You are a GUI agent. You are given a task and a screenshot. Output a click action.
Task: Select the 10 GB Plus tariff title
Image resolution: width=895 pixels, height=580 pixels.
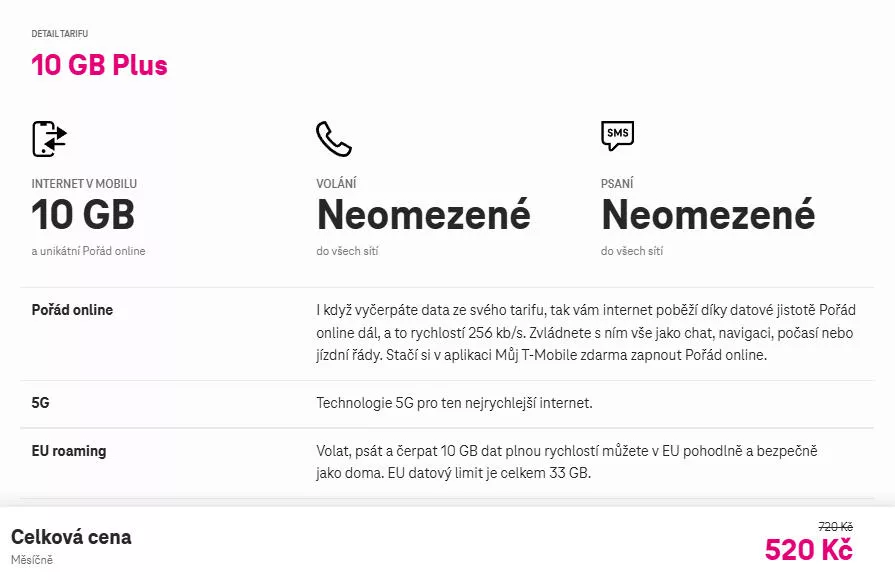click(99, 65)
